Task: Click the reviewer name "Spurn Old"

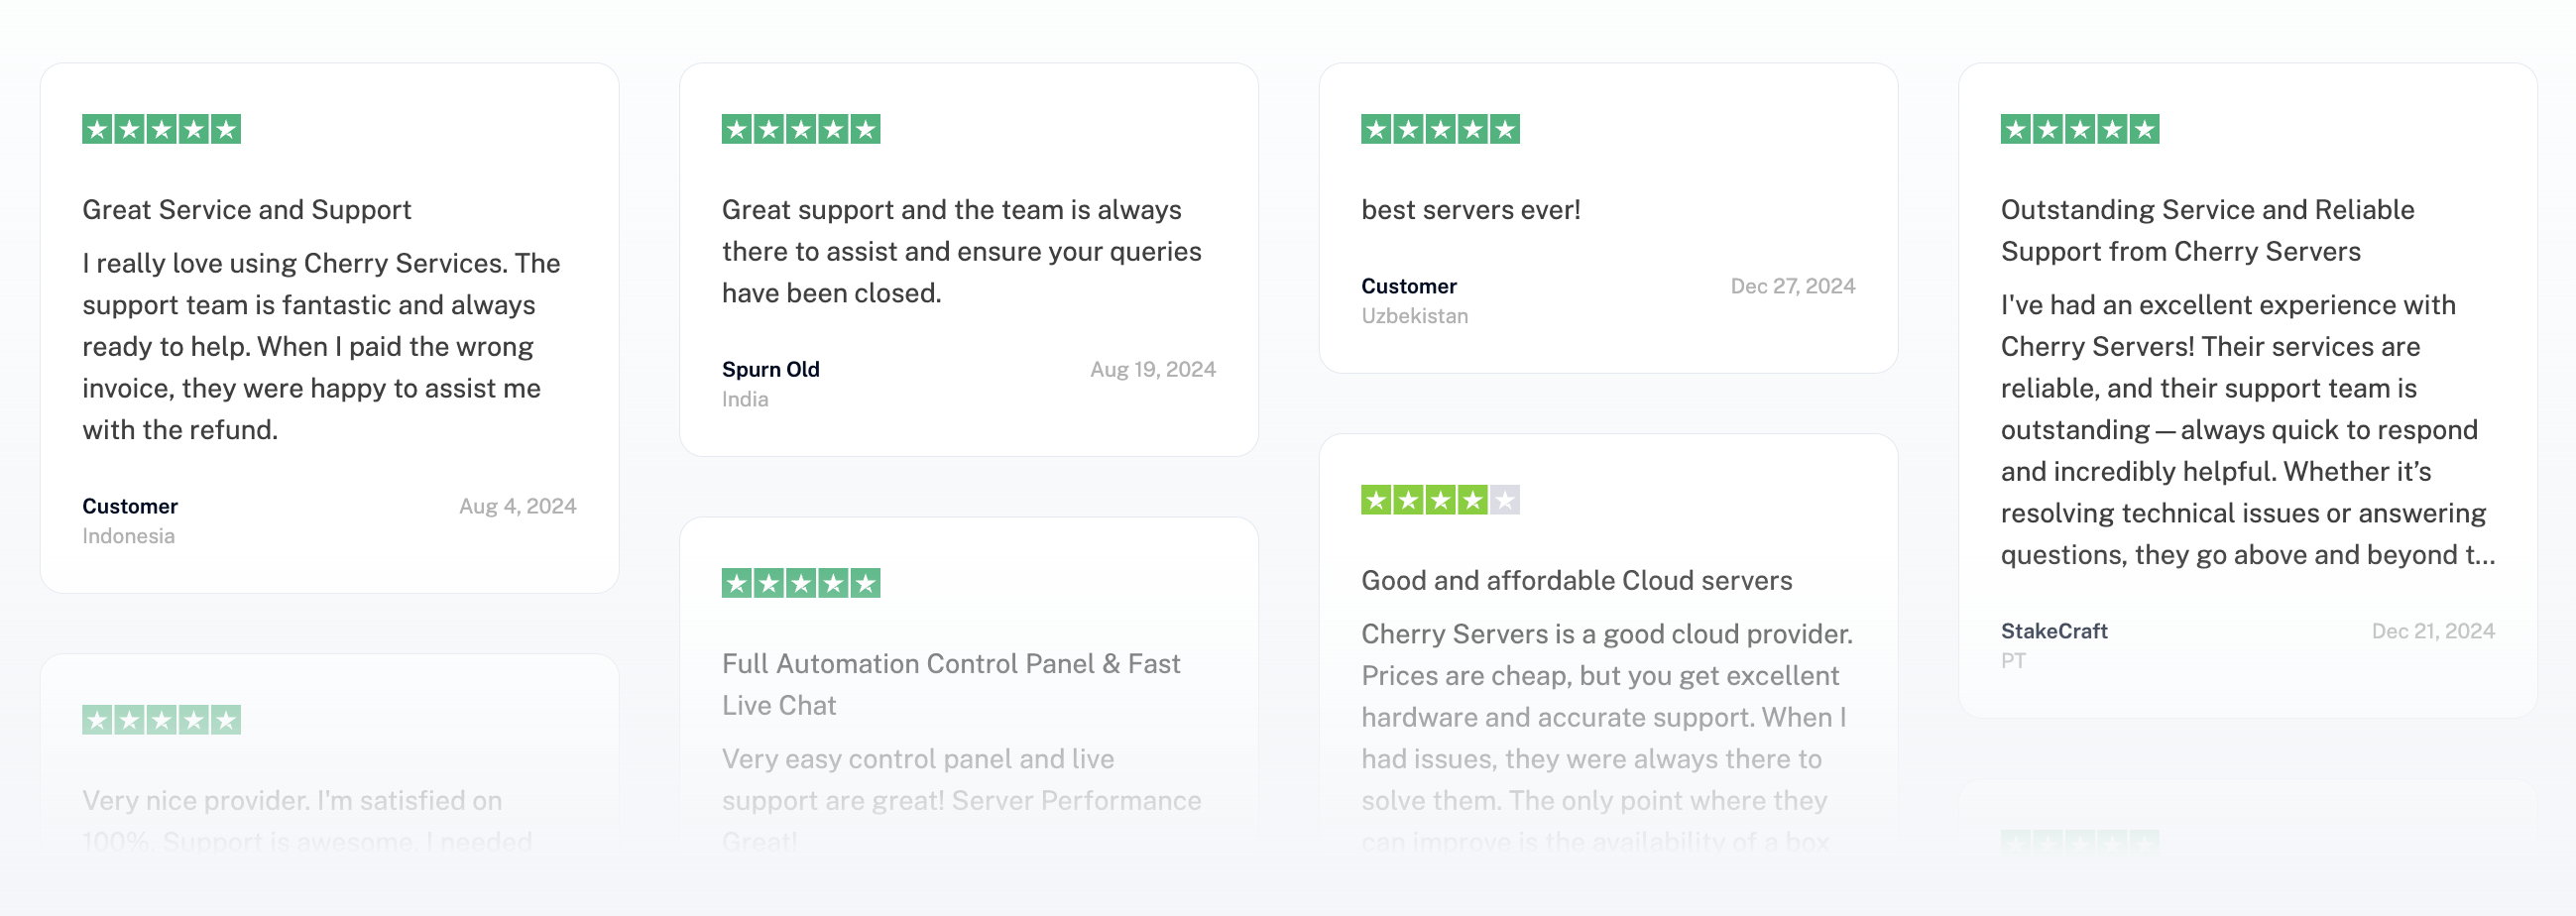Action: pyautogui.click(x=770, y=369)
